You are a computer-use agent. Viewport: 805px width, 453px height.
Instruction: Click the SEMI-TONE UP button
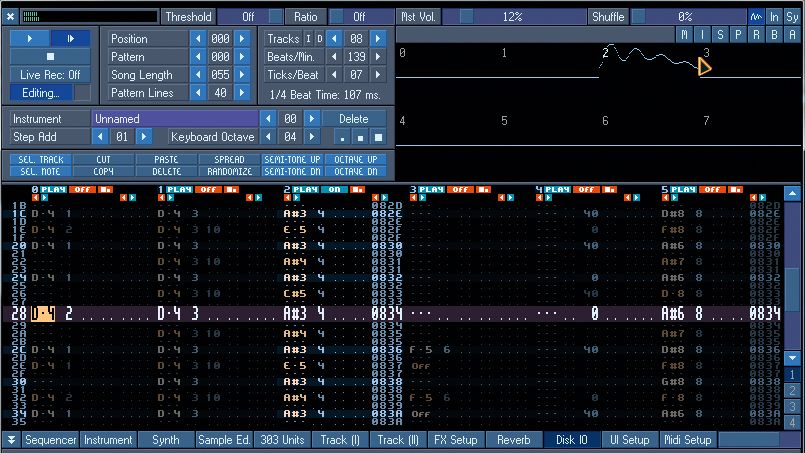point(291,159)
